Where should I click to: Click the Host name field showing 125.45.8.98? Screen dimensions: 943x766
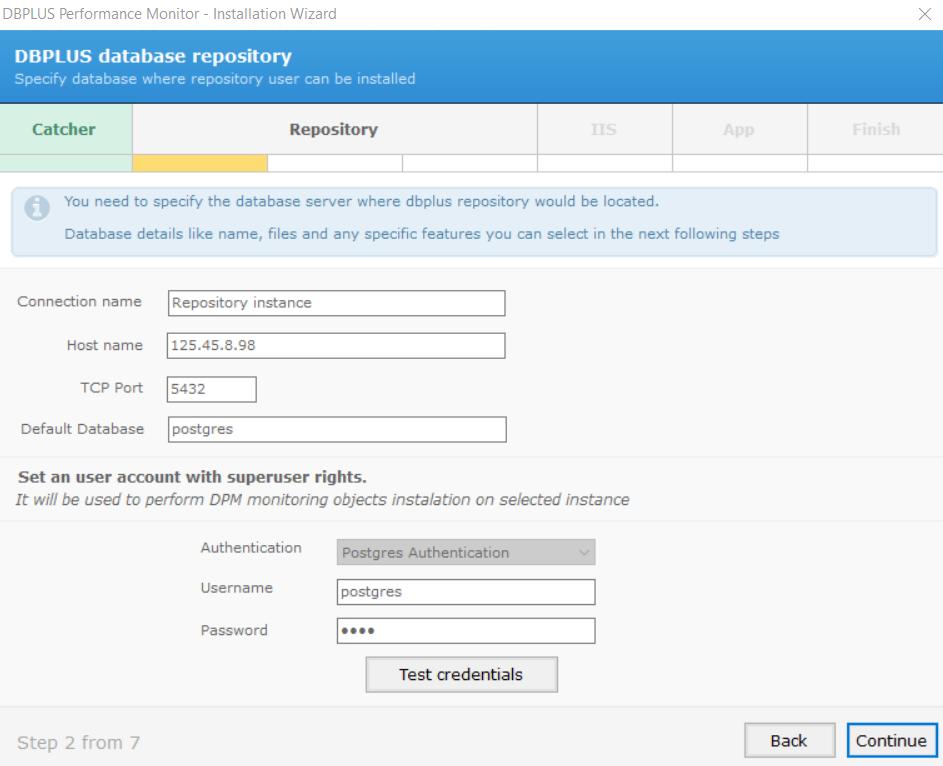click(336, 346)
